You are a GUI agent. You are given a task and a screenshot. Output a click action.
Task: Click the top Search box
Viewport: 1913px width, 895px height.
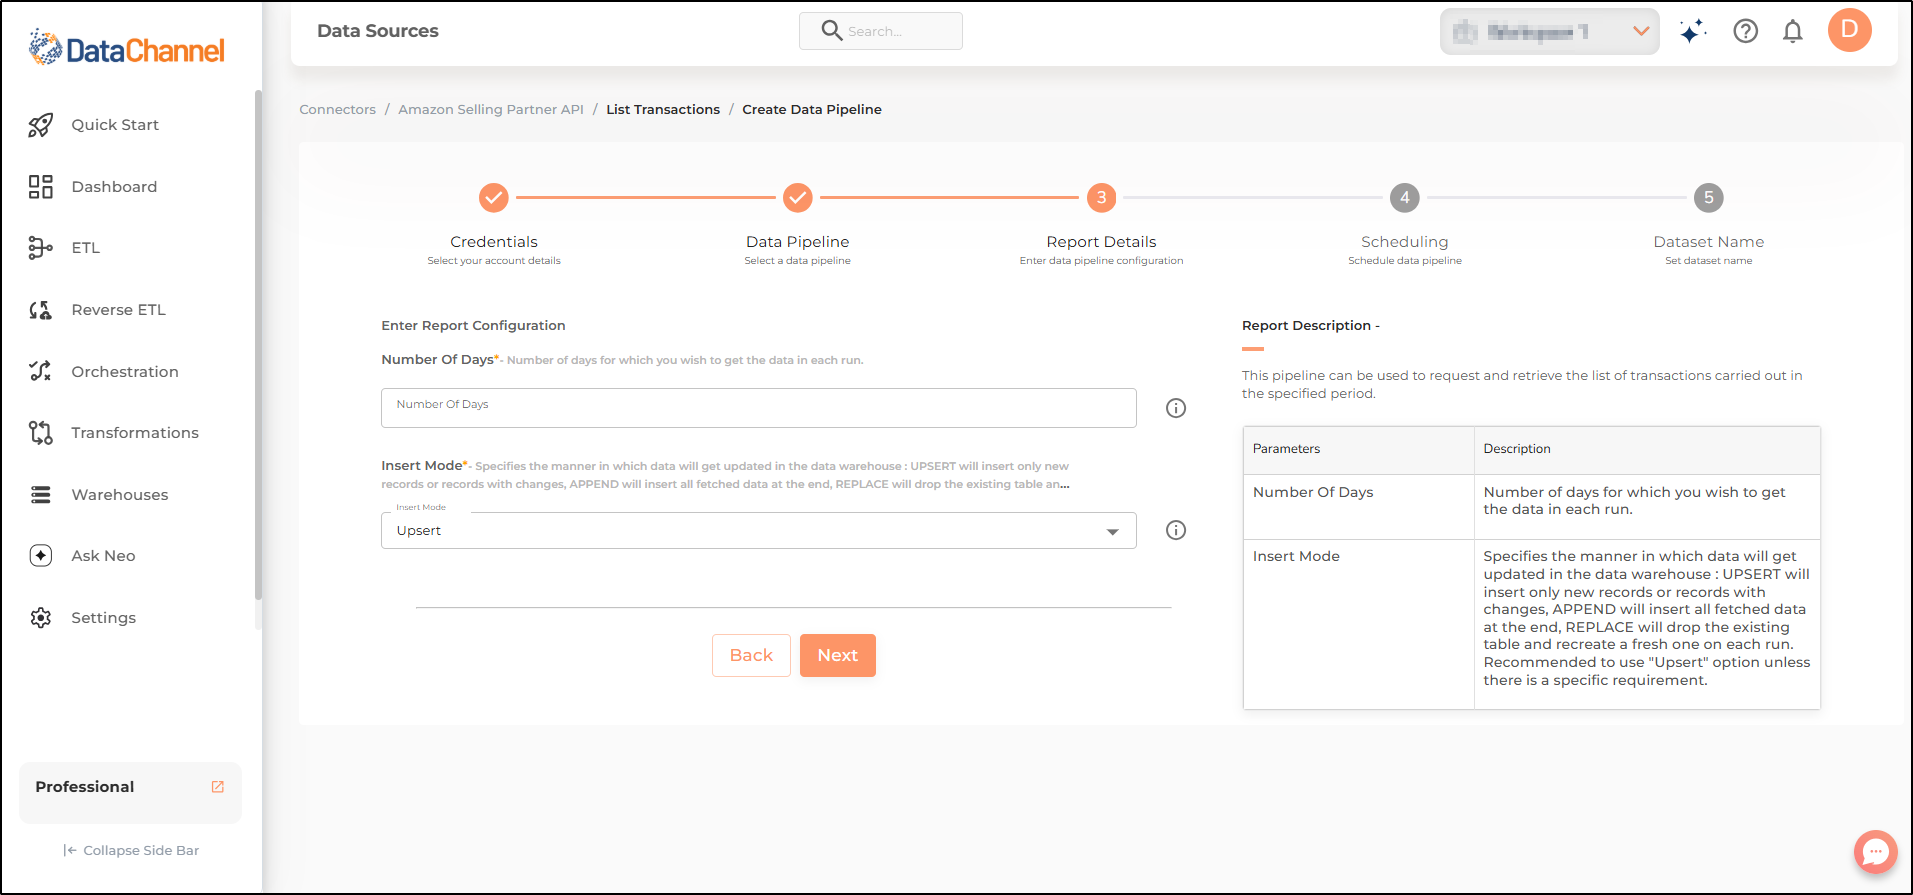(881, 31)
